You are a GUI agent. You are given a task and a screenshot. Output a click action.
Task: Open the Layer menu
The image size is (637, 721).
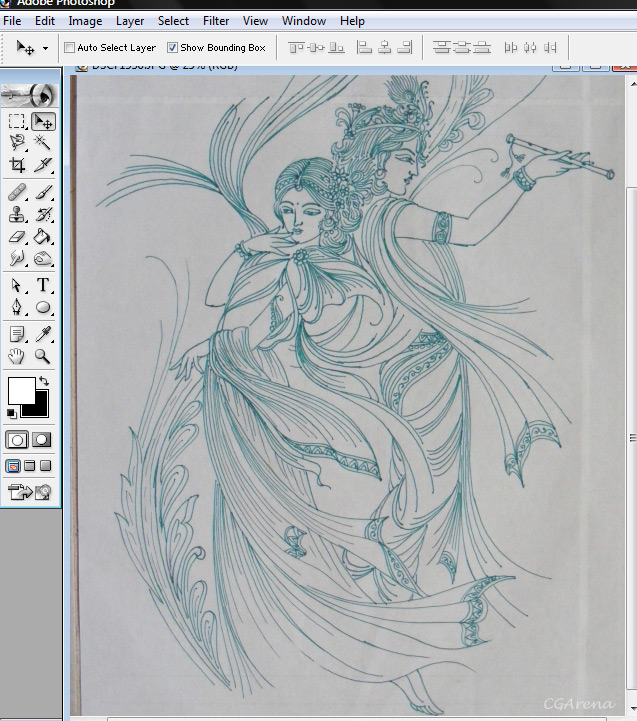point(130,21)
